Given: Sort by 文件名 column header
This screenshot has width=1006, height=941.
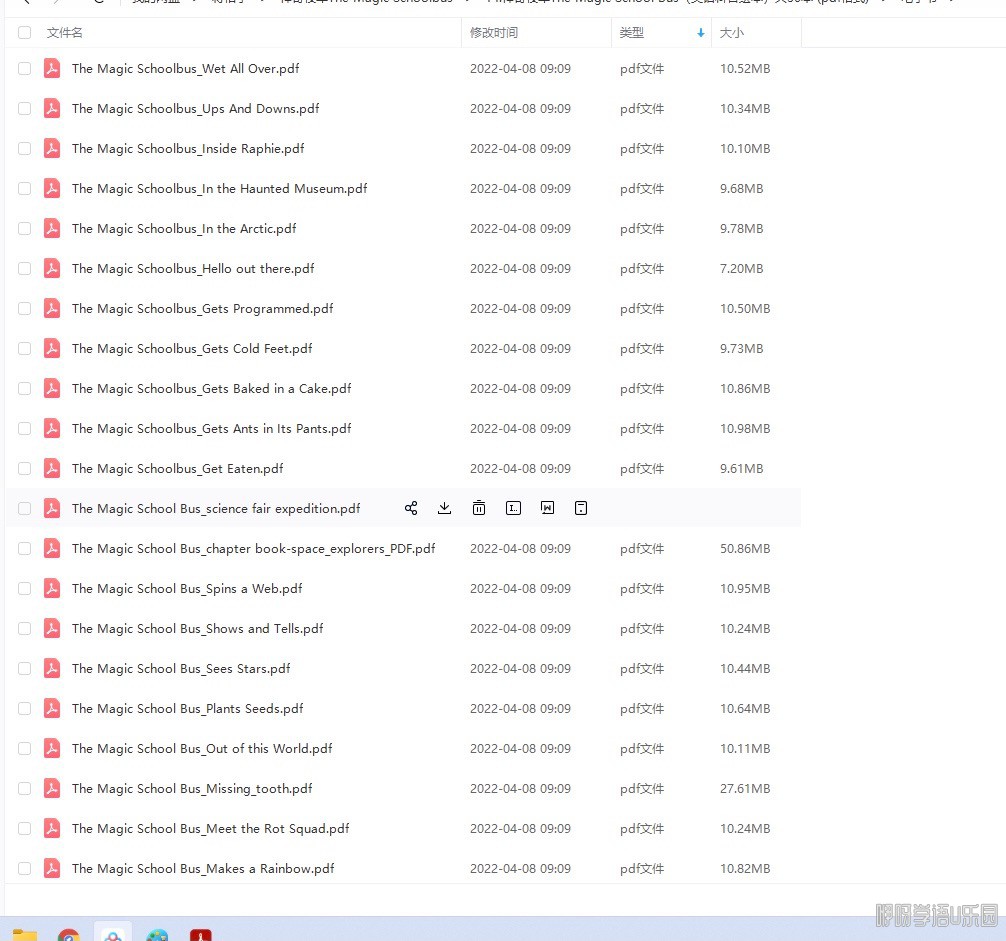Looking at the screenshot, I should pos(64,33).
